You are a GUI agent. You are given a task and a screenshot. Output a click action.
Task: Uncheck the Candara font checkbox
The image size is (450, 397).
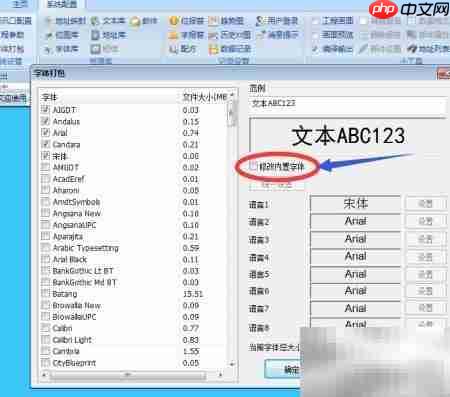coord(45,144)
